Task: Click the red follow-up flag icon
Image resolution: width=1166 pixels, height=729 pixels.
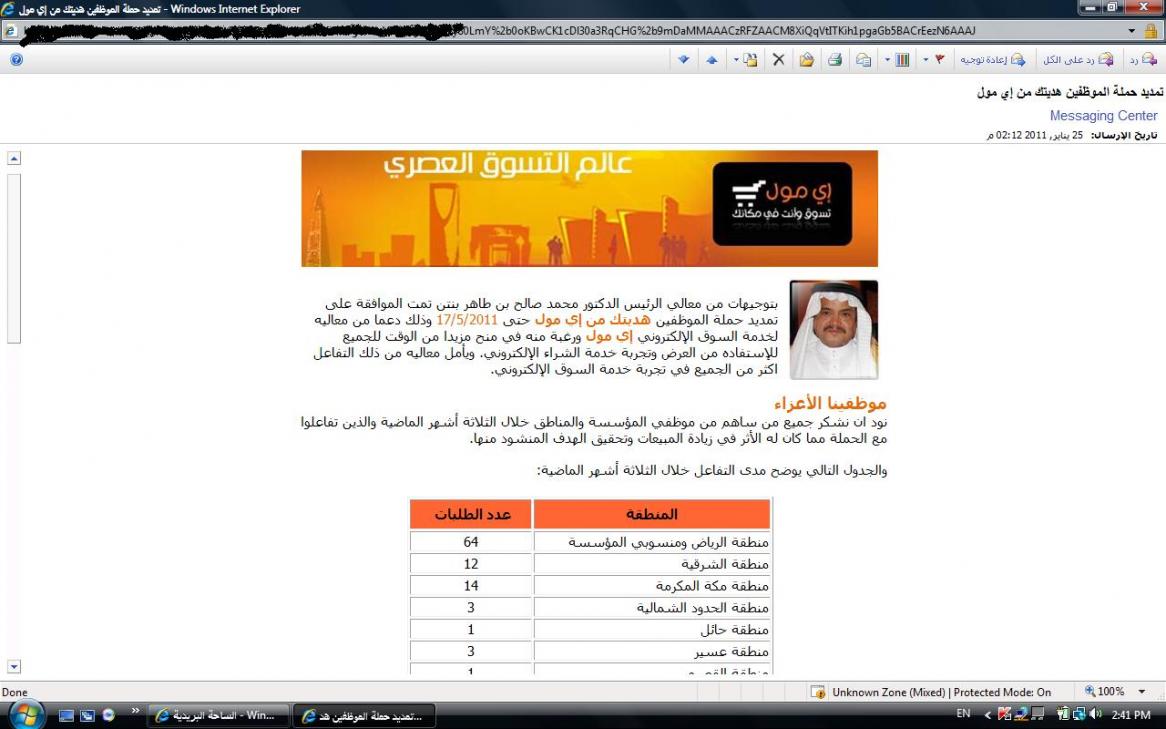Action: 940,60
